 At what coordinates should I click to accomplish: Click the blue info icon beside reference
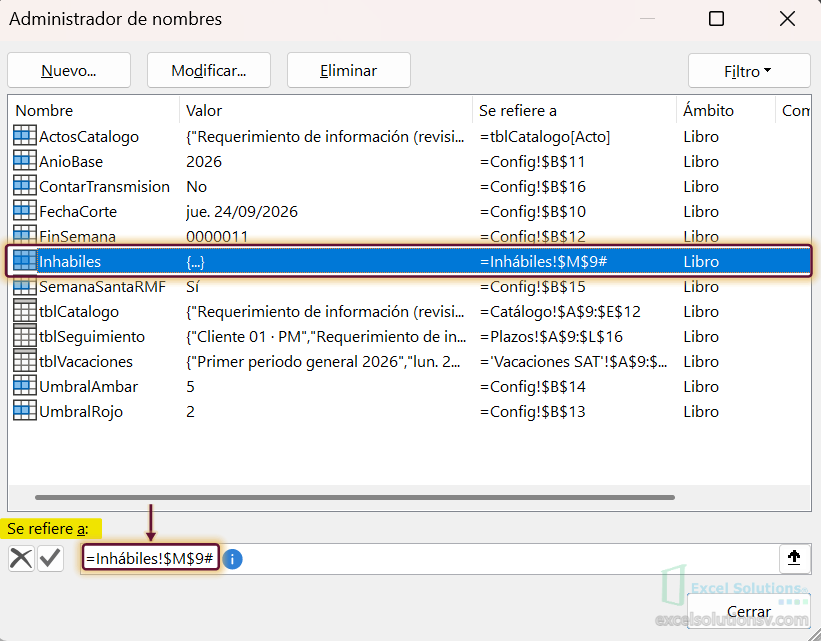[232, 559]
